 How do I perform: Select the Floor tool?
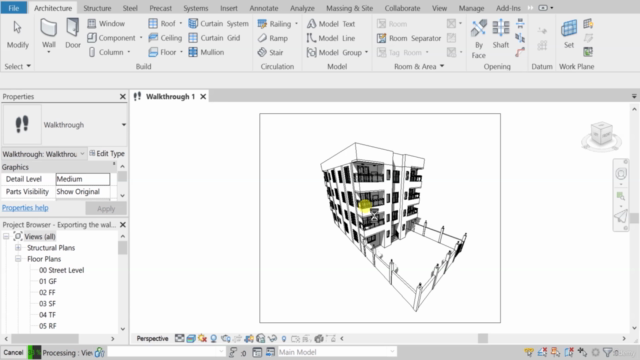pos(162,52)
